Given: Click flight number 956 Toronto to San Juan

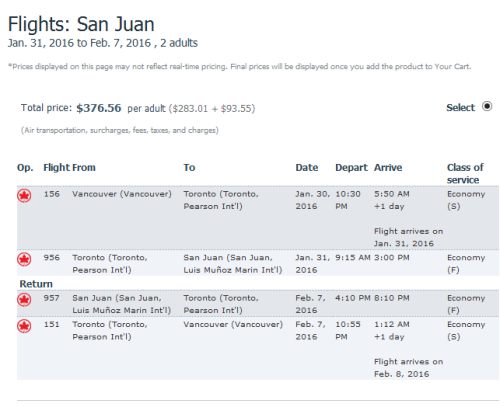Looking at the screenshot, I should (x=52, y=258).
